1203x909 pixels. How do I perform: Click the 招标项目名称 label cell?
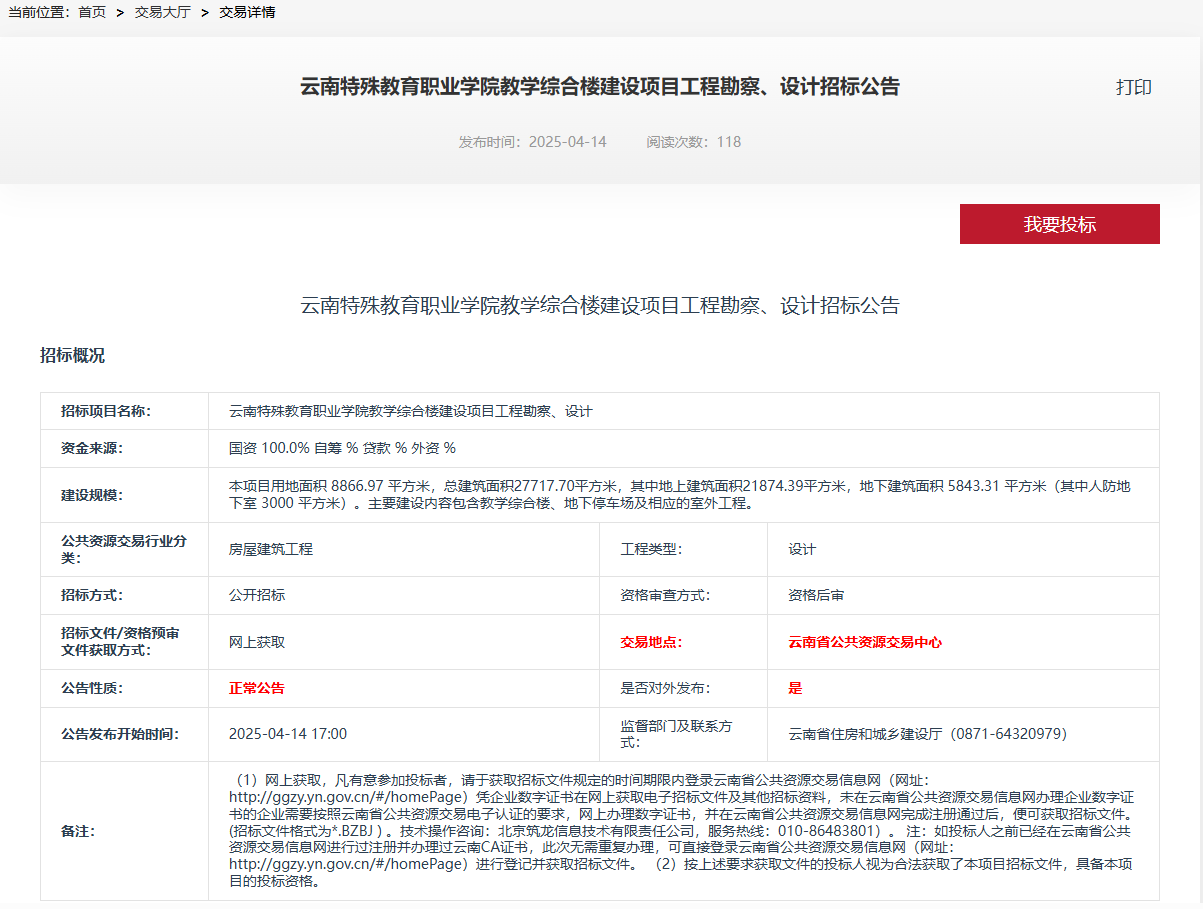(105, 411)
